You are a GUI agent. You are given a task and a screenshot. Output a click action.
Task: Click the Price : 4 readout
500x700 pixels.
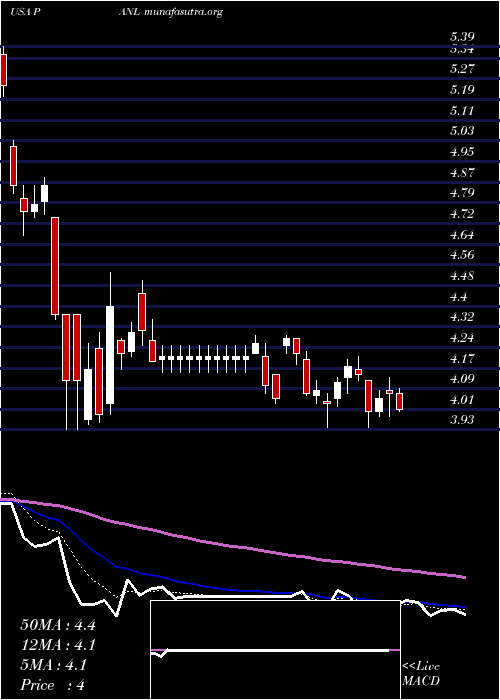(x=53, y=685)
